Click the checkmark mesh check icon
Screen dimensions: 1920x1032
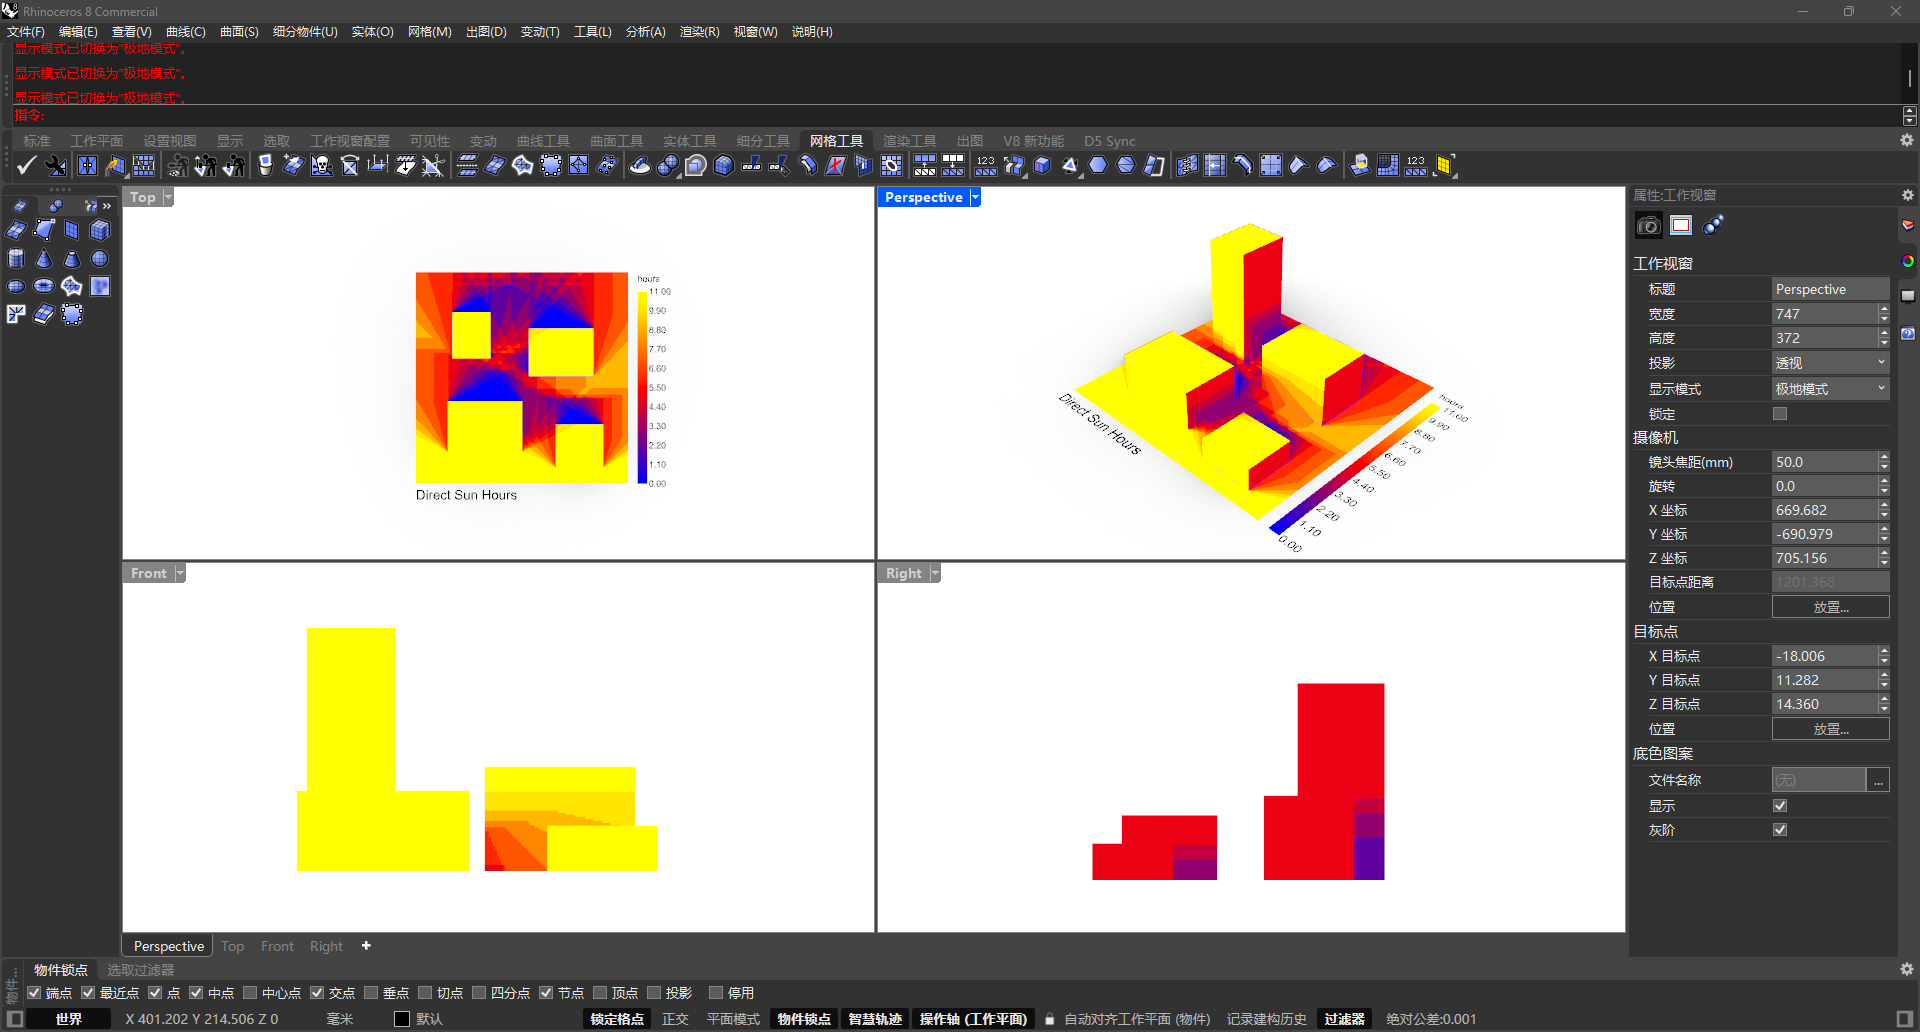click(x=27, y=166)
